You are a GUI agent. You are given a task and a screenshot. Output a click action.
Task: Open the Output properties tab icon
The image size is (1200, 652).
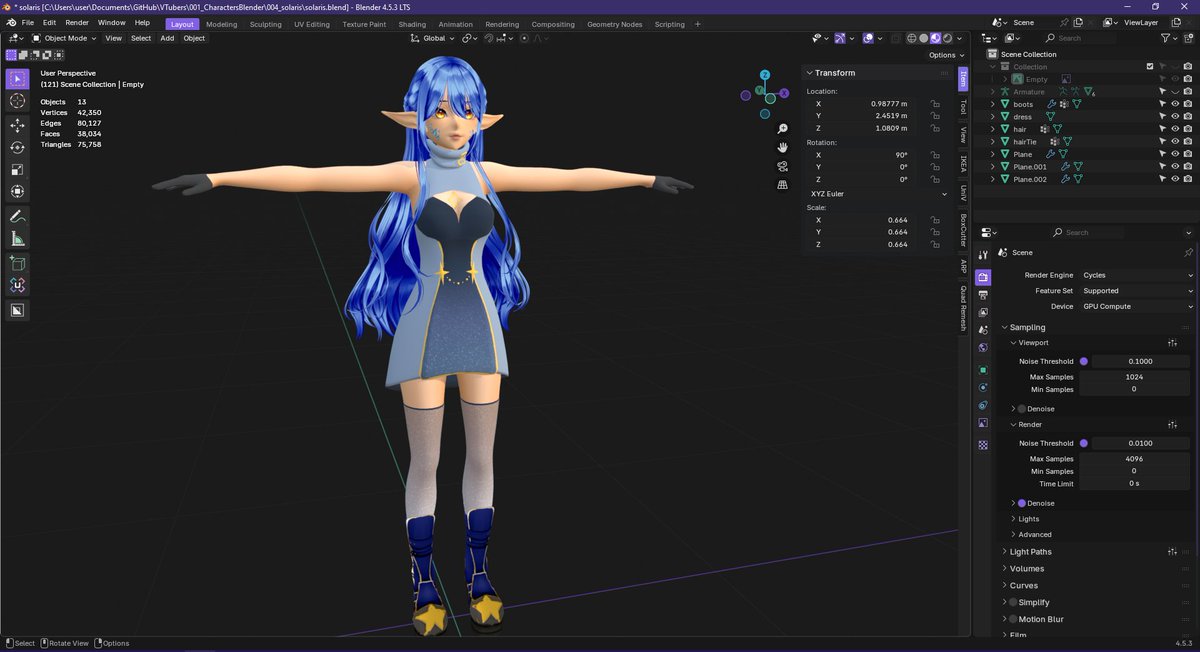(983, 295)
